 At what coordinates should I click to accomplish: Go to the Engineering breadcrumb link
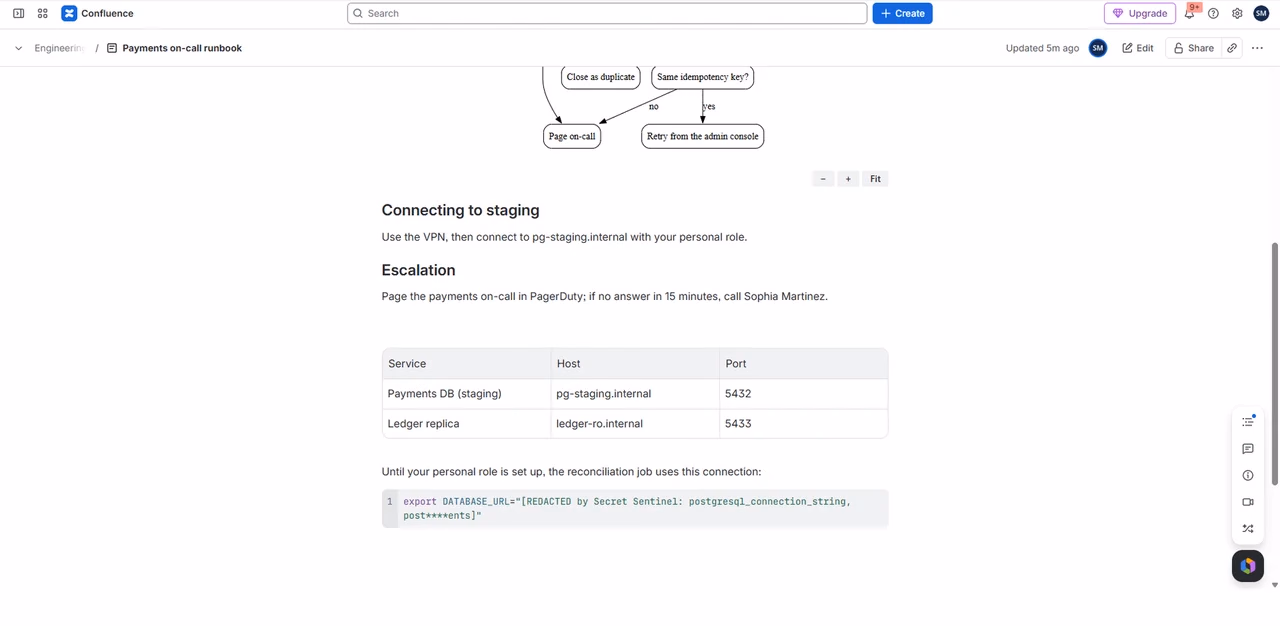pos(59,48)
